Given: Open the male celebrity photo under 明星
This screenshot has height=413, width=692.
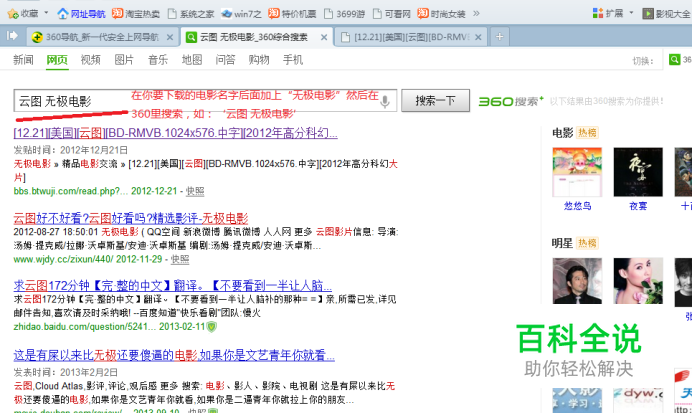Looking at the screenshot, I should point(577,281).
